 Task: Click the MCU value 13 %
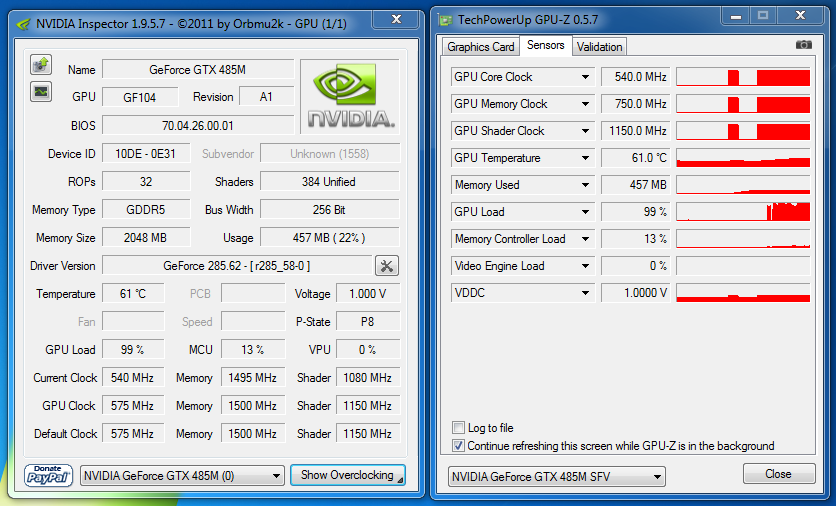[x=253, y=349]
